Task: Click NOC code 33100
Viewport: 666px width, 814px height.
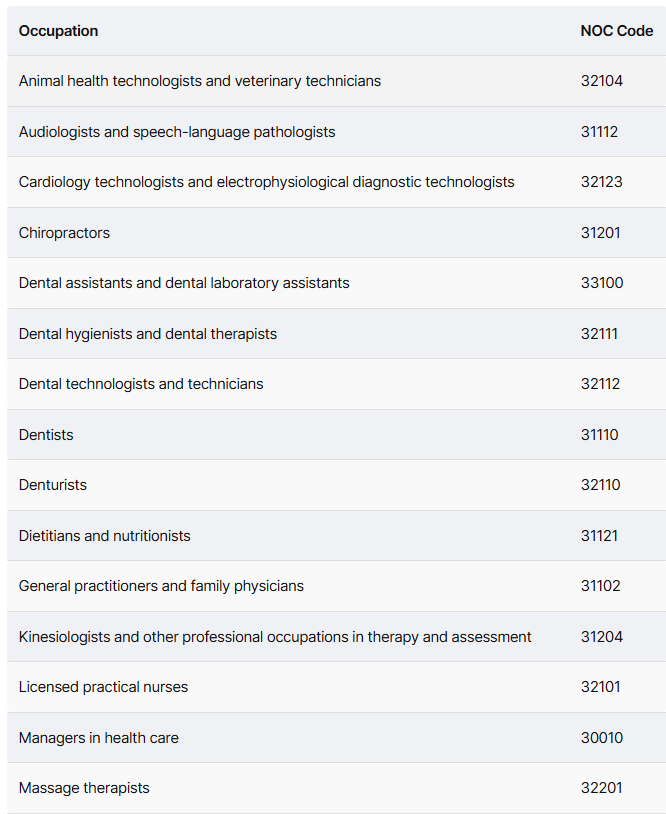Action: point(602,283)
